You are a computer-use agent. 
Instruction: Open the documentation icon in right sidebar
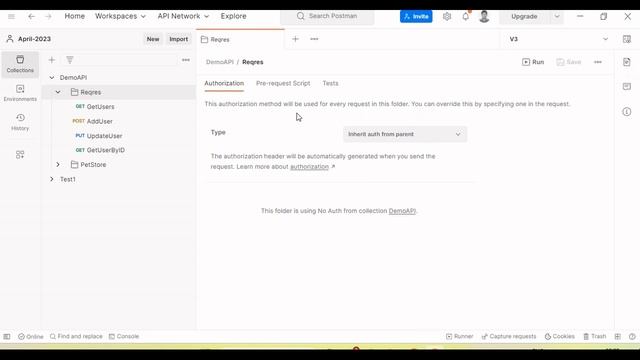click(627, 62)
